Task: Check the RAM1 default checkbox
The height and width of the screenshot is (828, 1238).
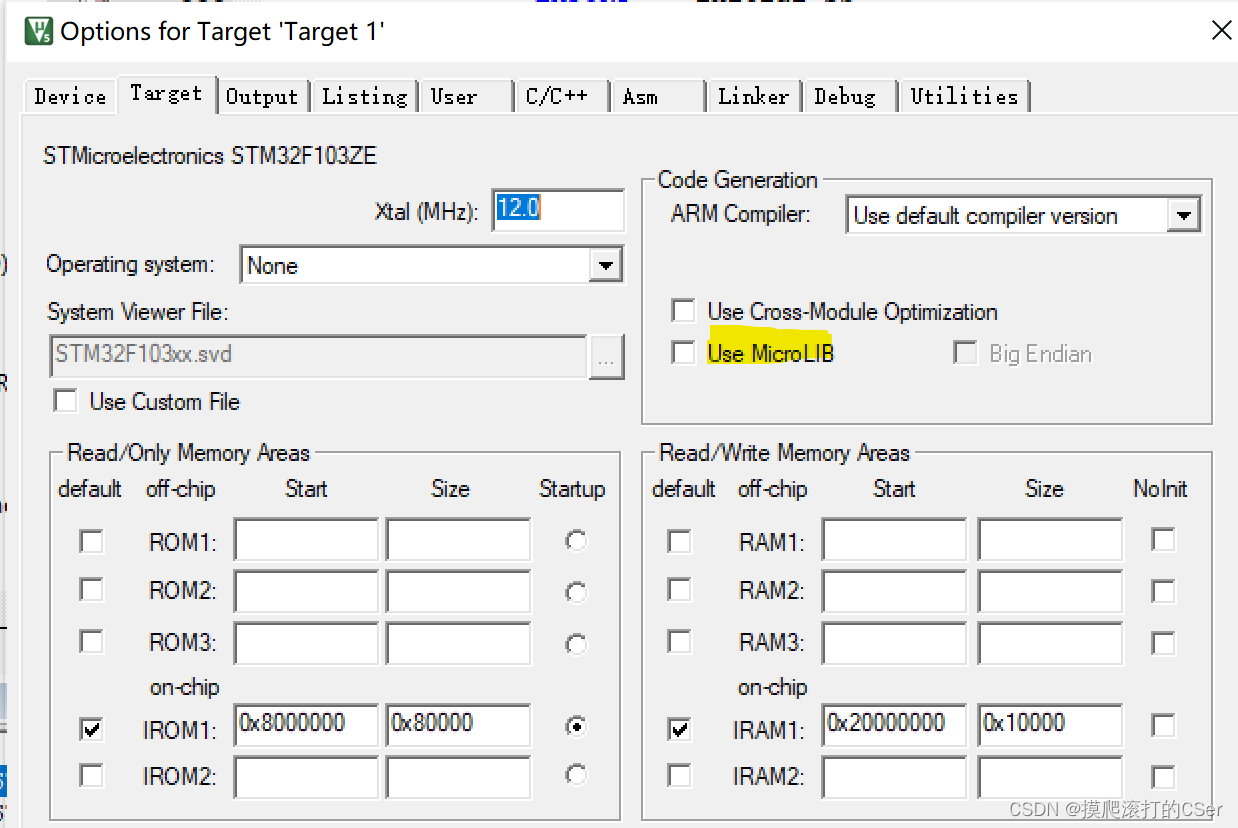Action: click(x=679, y=542)
